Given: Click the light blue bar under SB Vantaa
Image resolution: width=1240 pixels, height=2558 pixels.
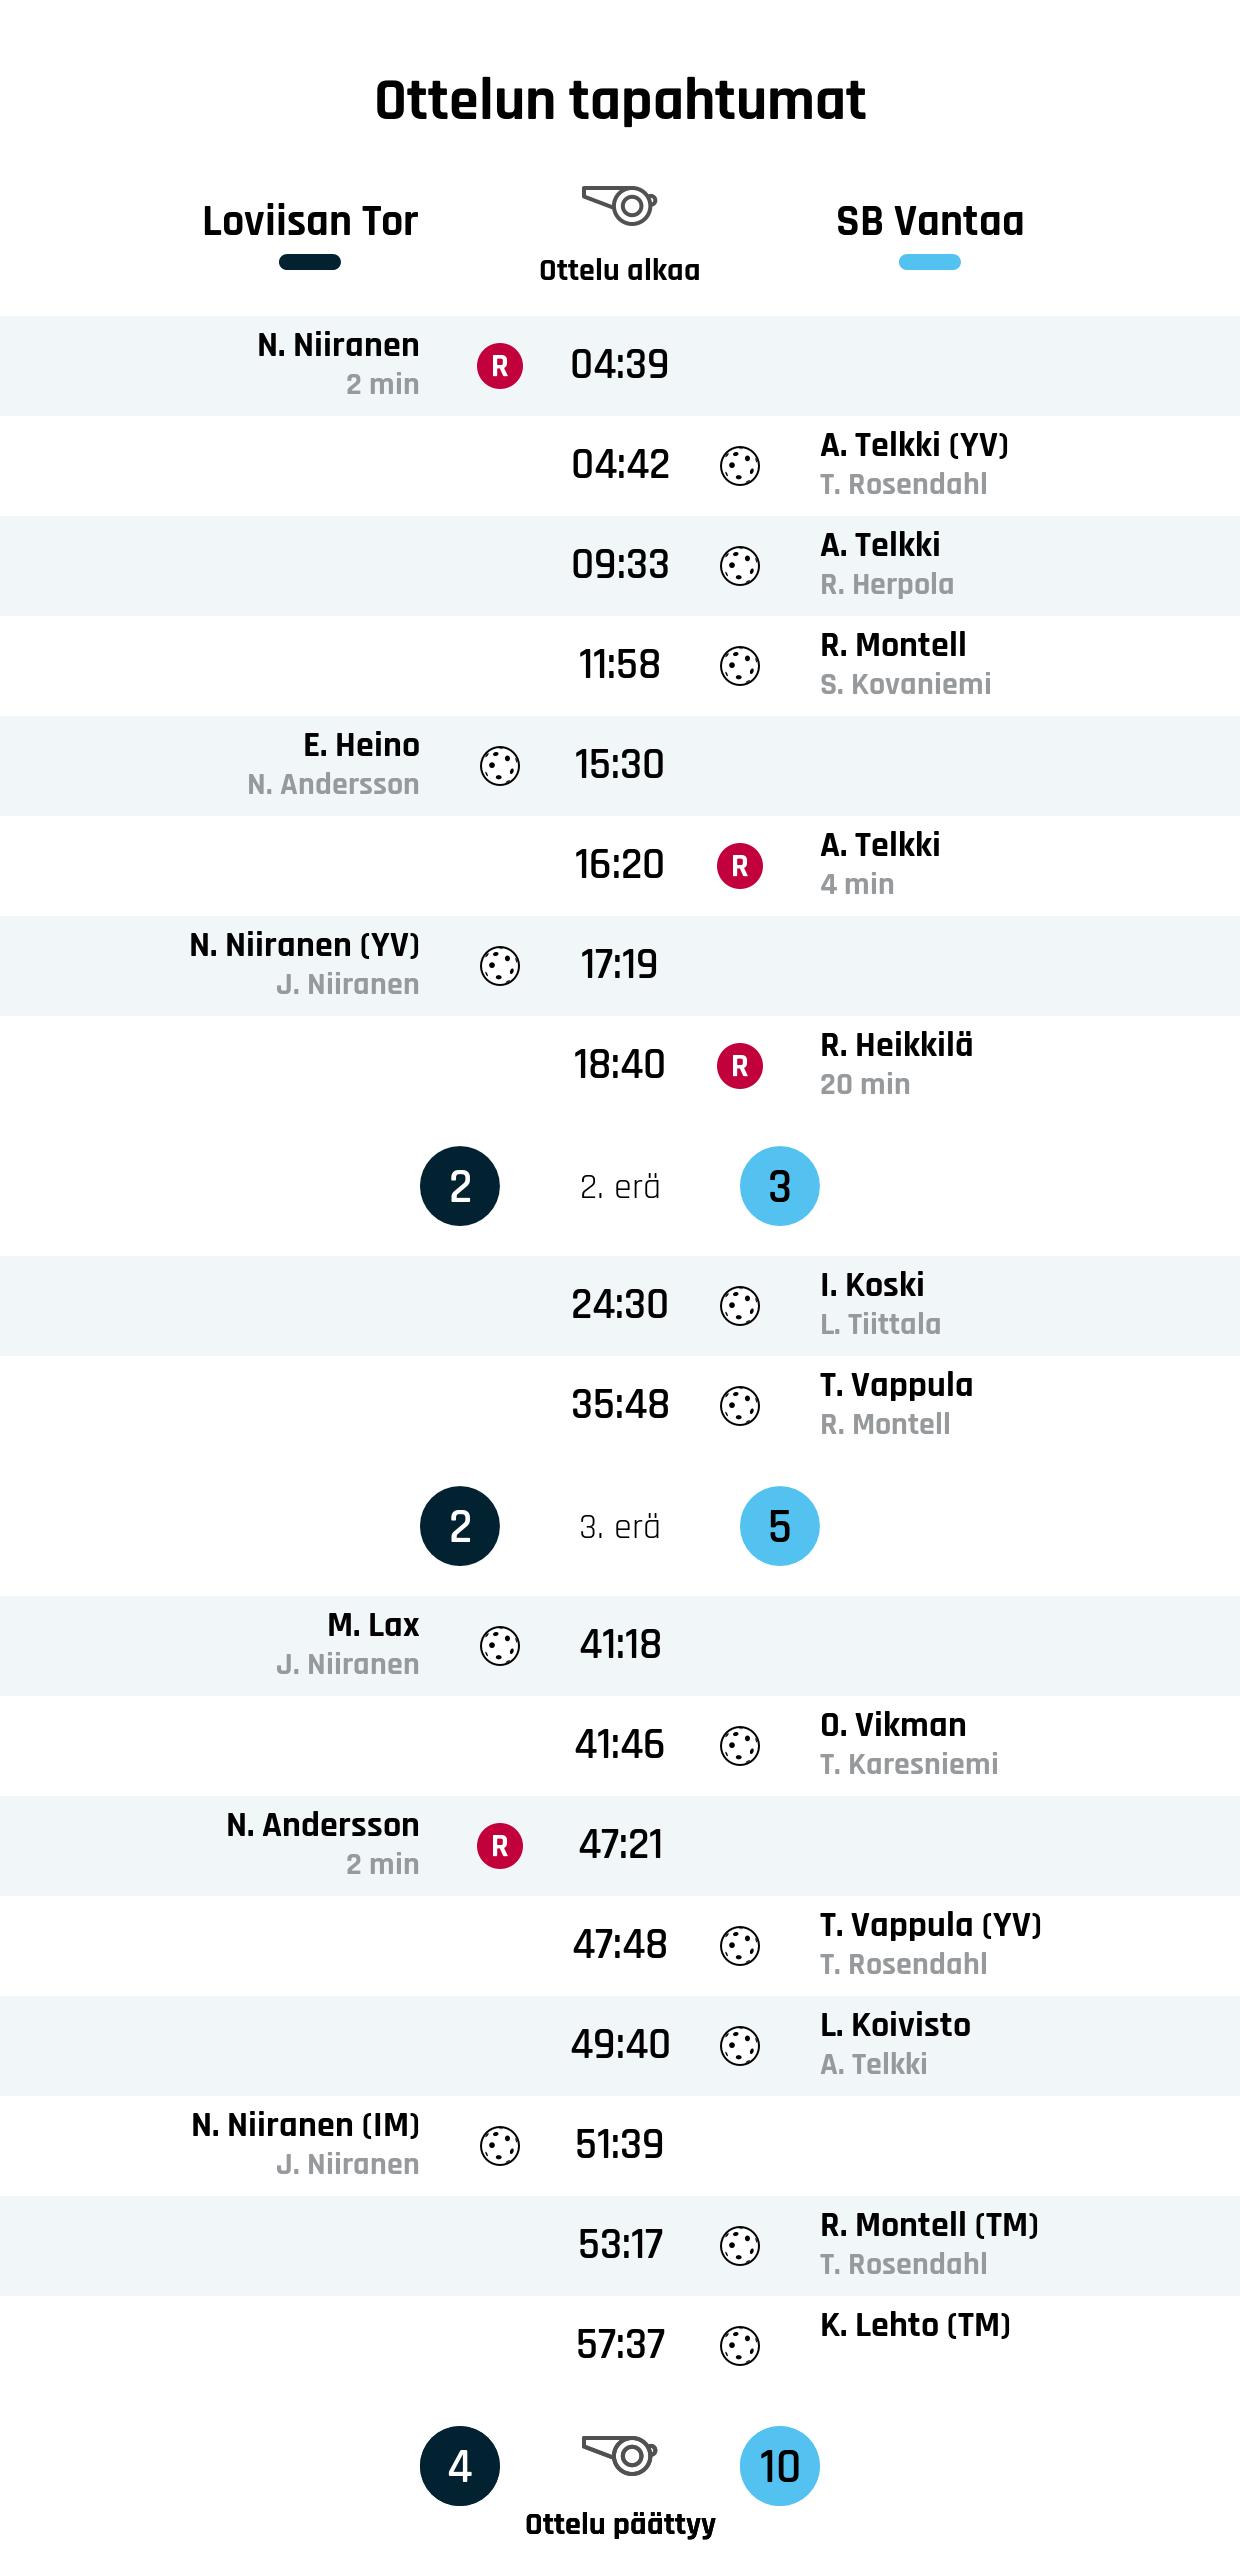Looking at the screenshot, I should coord(930,262).
